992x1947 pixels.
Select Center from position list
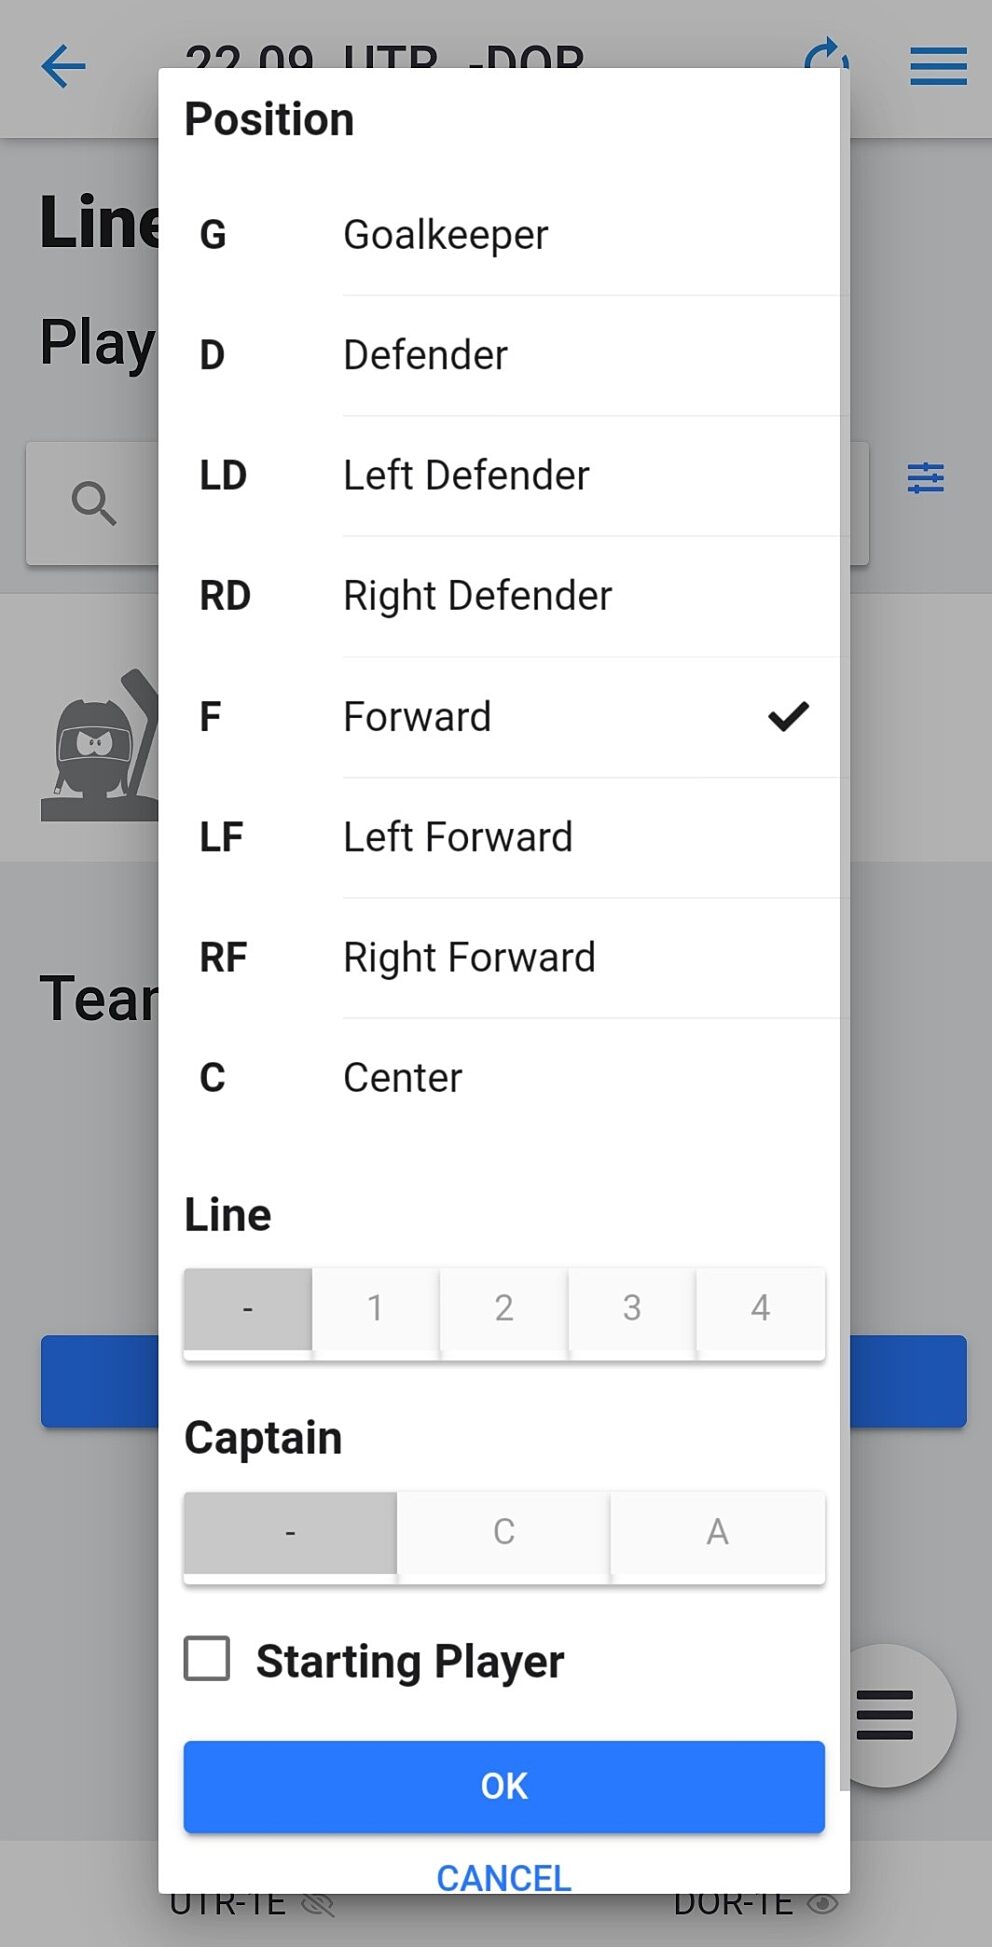point(402,1078)
